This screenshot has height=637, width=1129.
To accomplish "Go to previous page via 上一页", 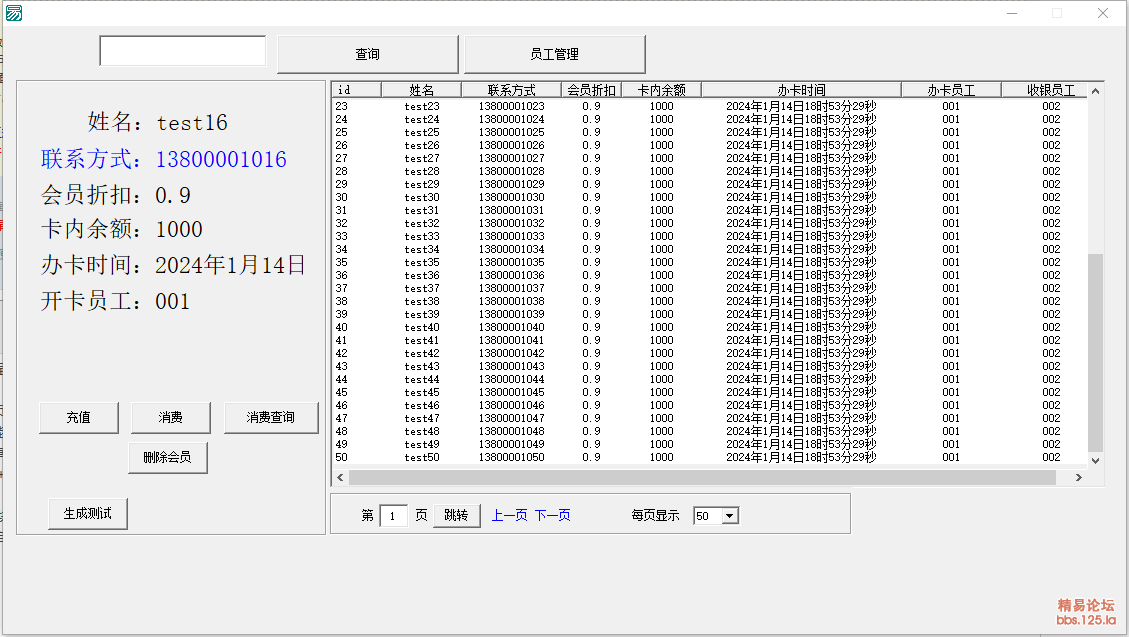I will [509, 515].
